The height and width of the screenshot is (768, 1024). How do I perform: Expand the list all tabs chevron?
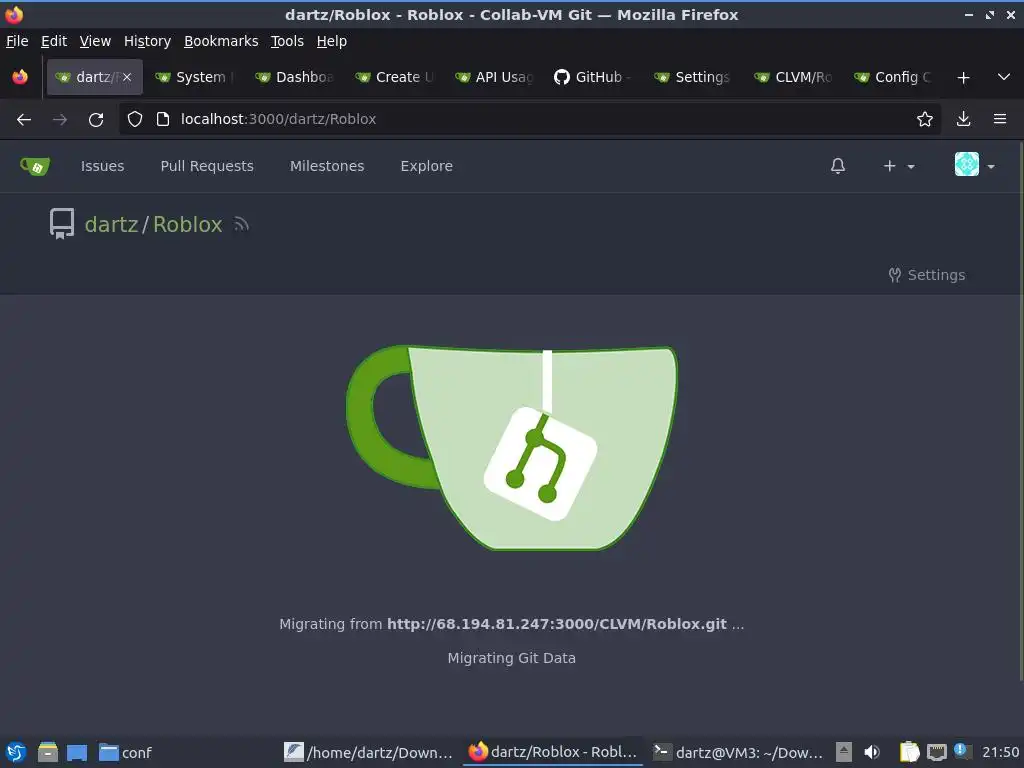pos(1004,77)
